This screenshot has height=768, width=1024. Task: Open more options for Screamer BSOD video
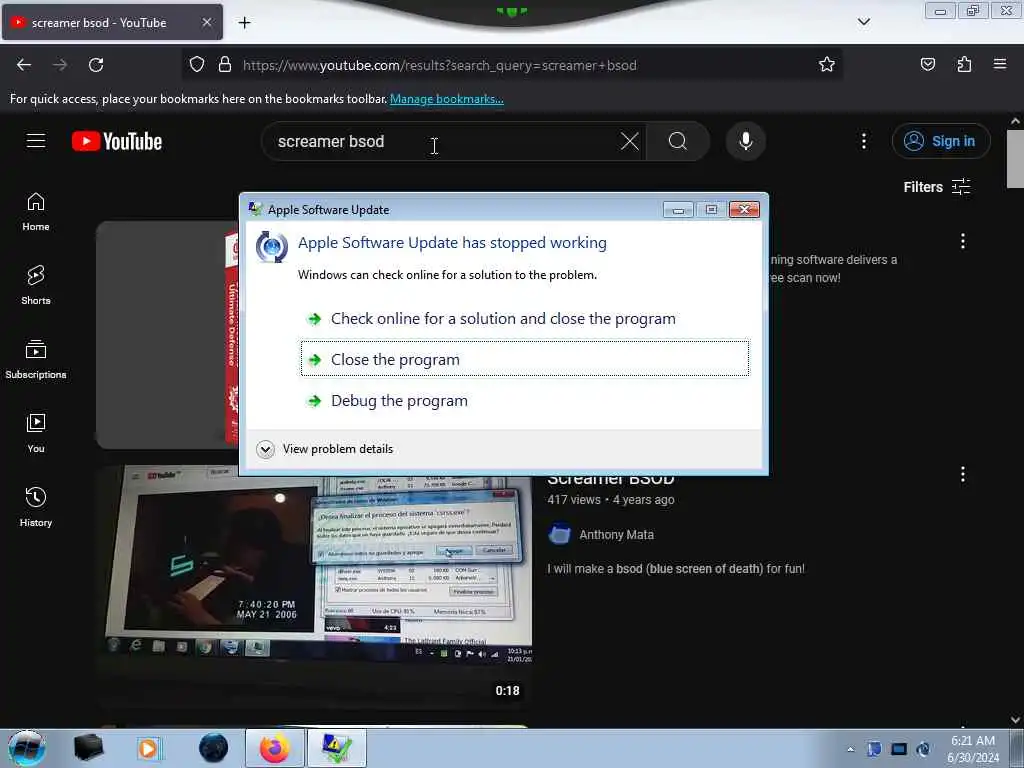tap(963, 474)
